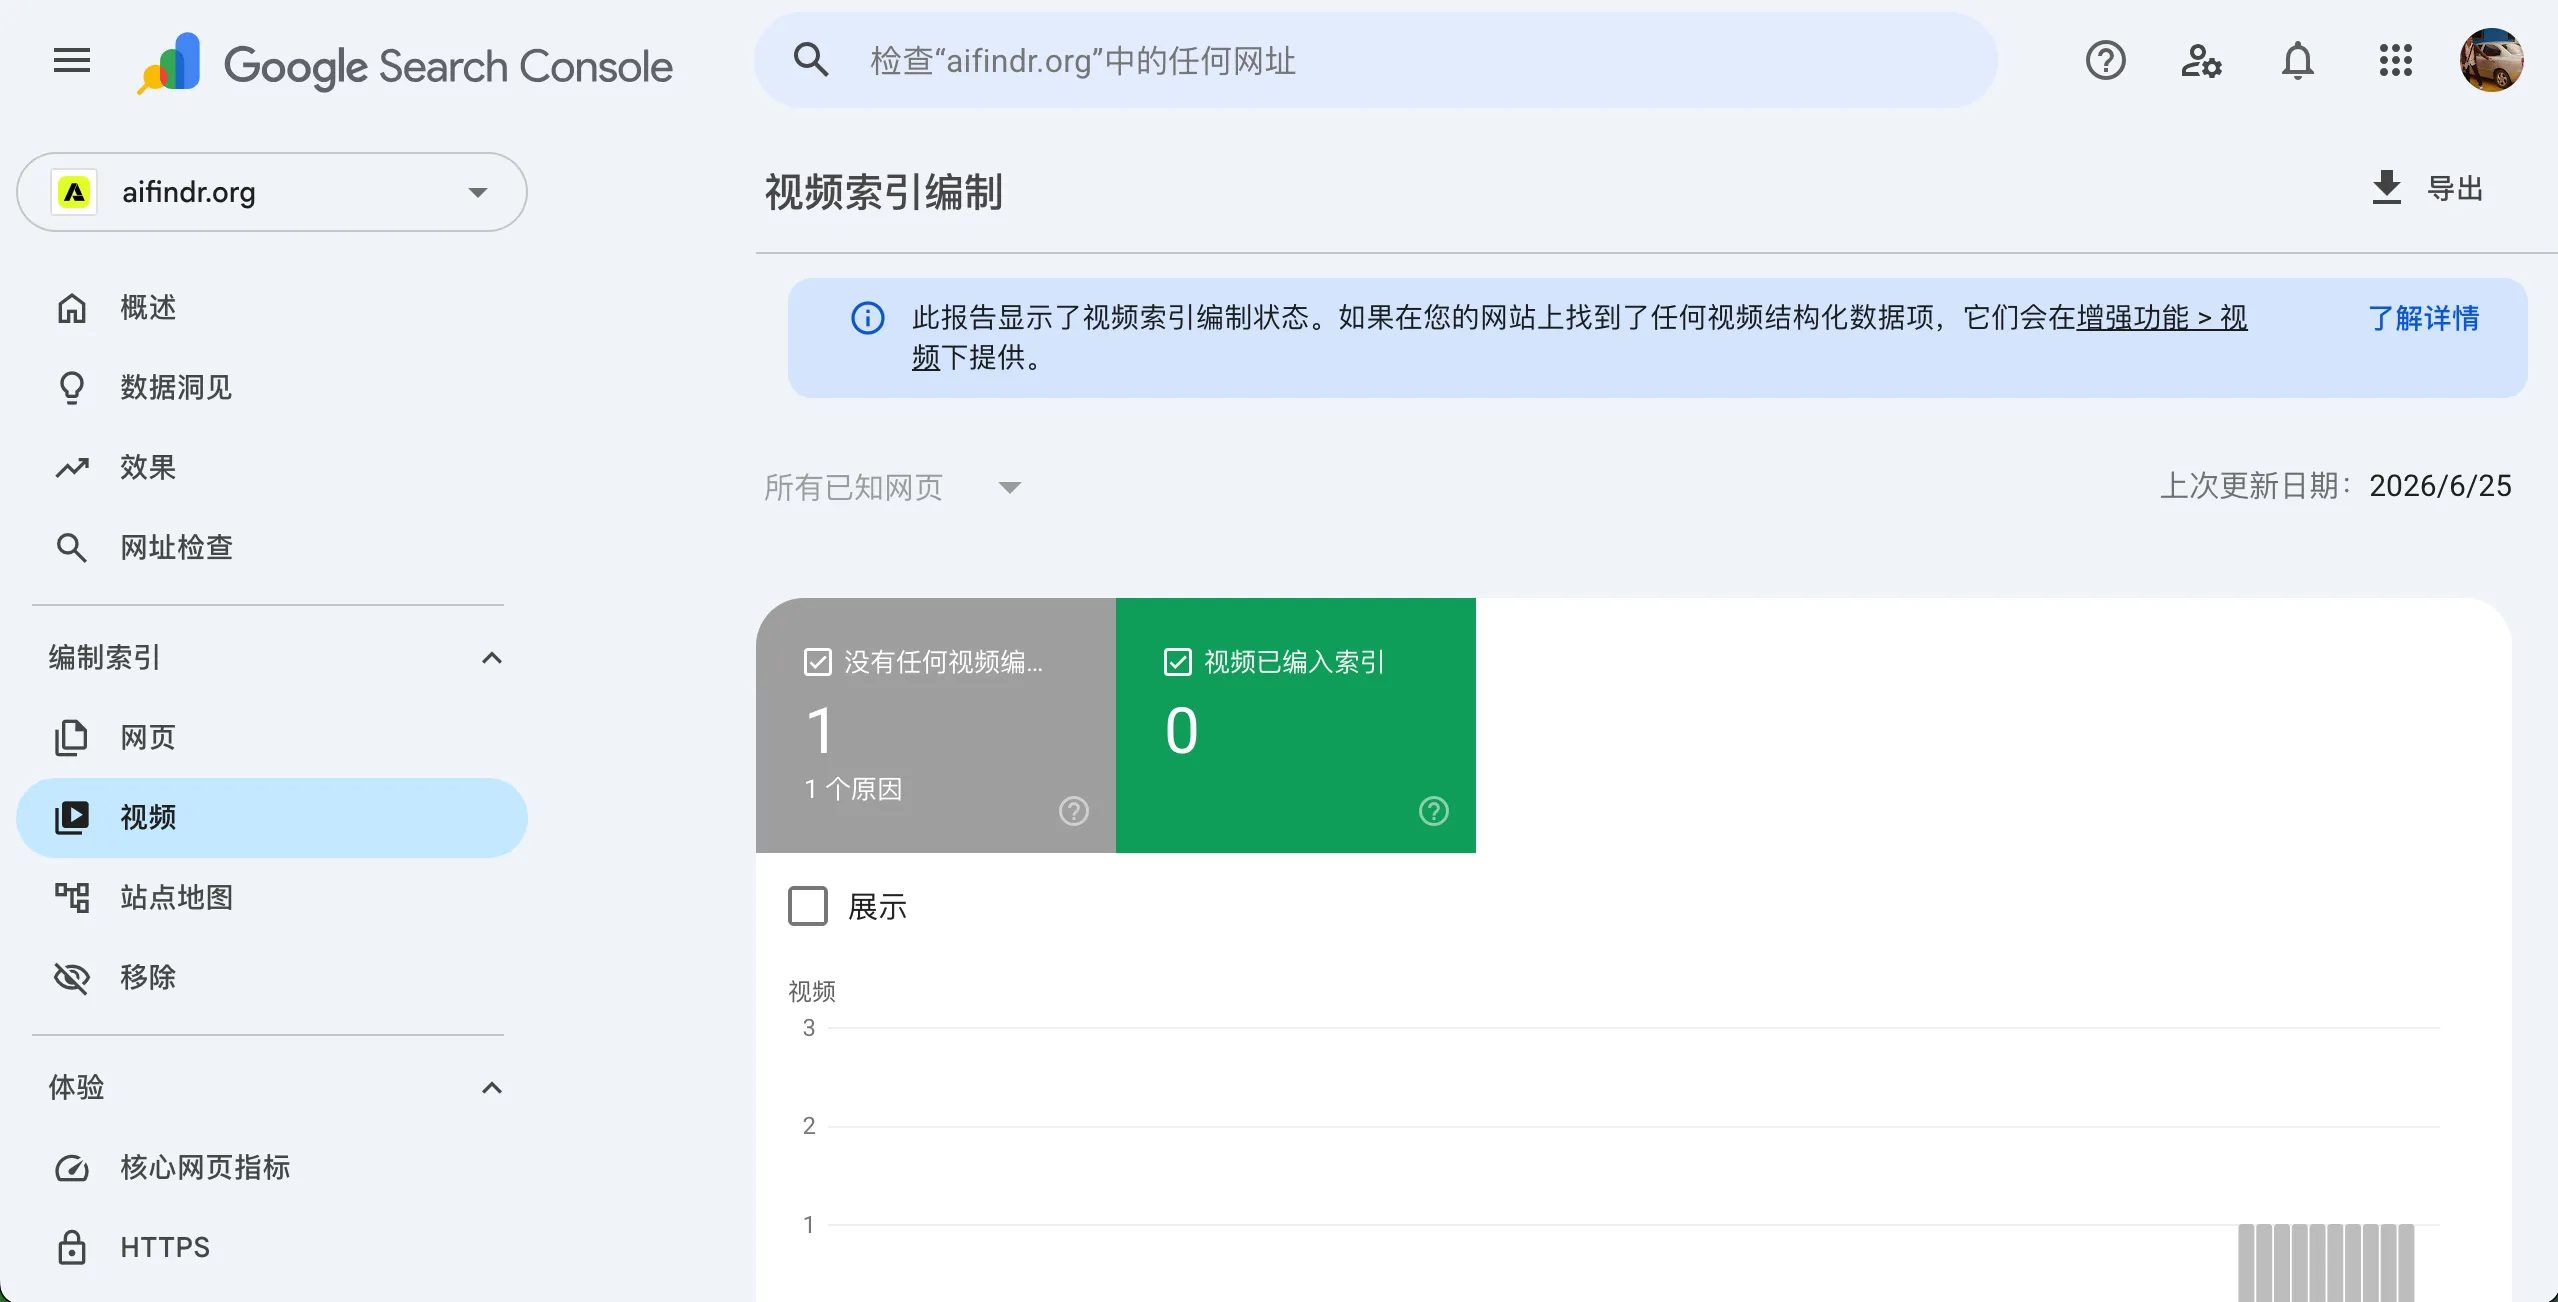Click the lightbulb icon for 数据洞见
The image size is (2558, 1302).
click(x=71, y=388)
